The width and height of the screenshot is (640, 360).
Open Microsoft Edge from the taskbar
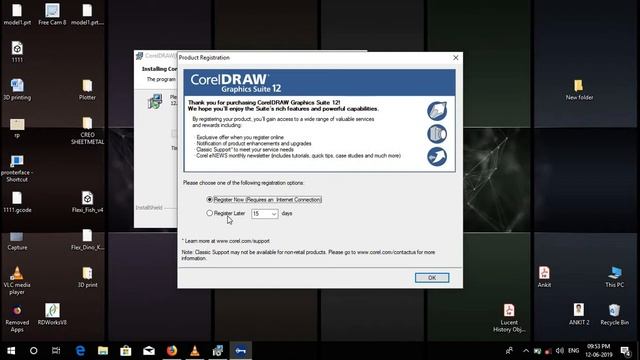80,351
